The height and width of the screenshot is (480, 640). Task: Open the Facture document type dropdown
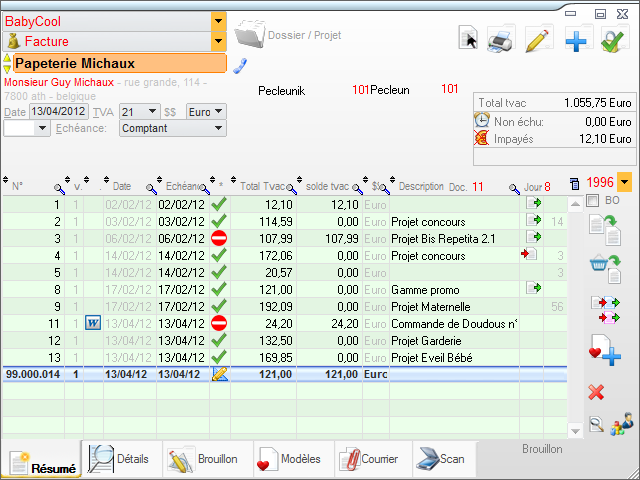point(218,42)
